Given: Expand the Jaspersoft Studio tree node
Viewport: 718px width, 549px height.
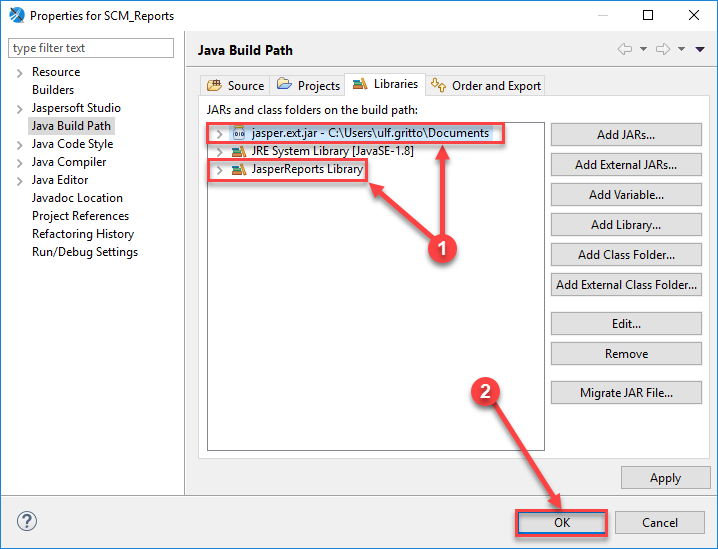Looking at the screenshot, I should 19,108.
